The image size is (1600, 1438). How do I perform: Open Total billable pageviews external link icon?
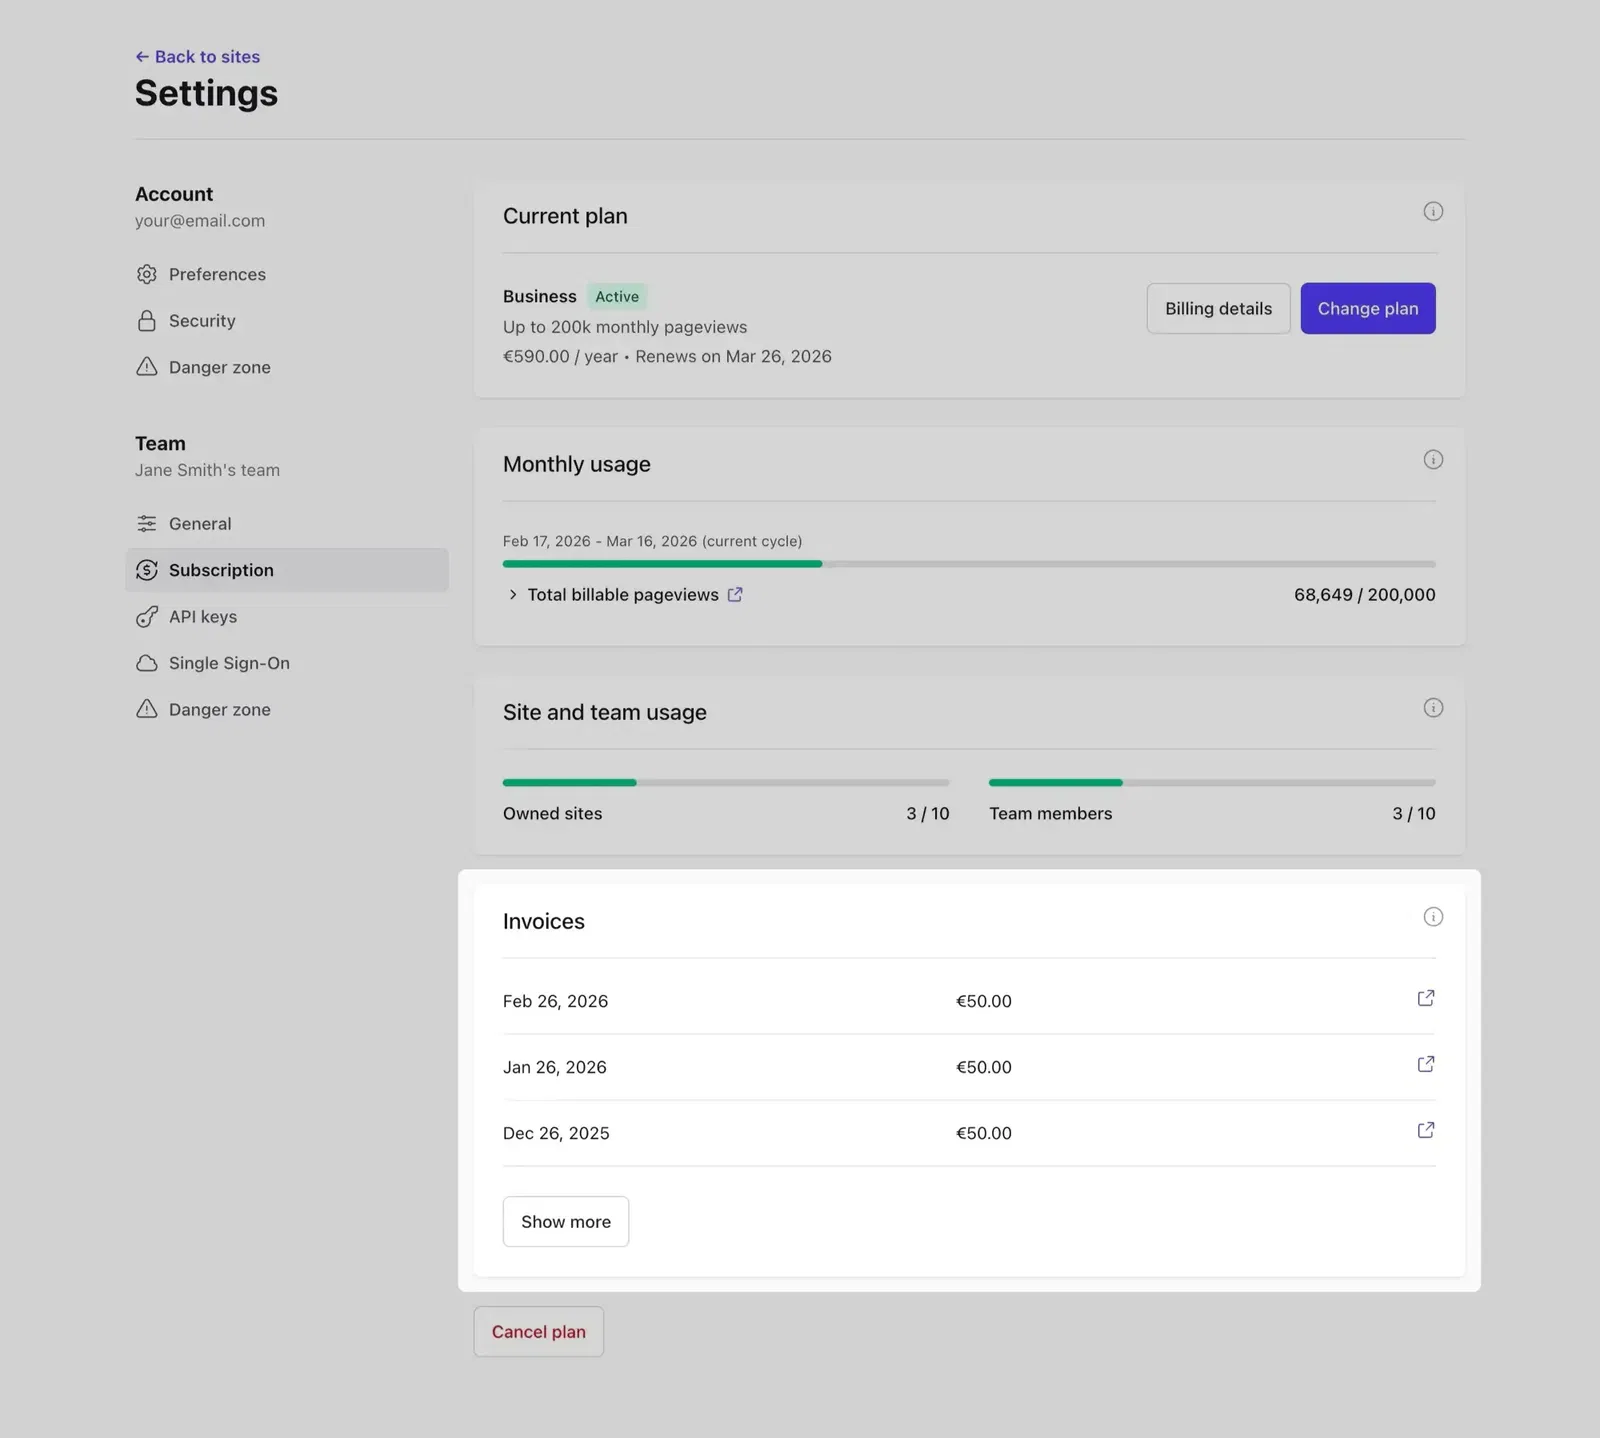pyautogui.click(x=735, y=594)
